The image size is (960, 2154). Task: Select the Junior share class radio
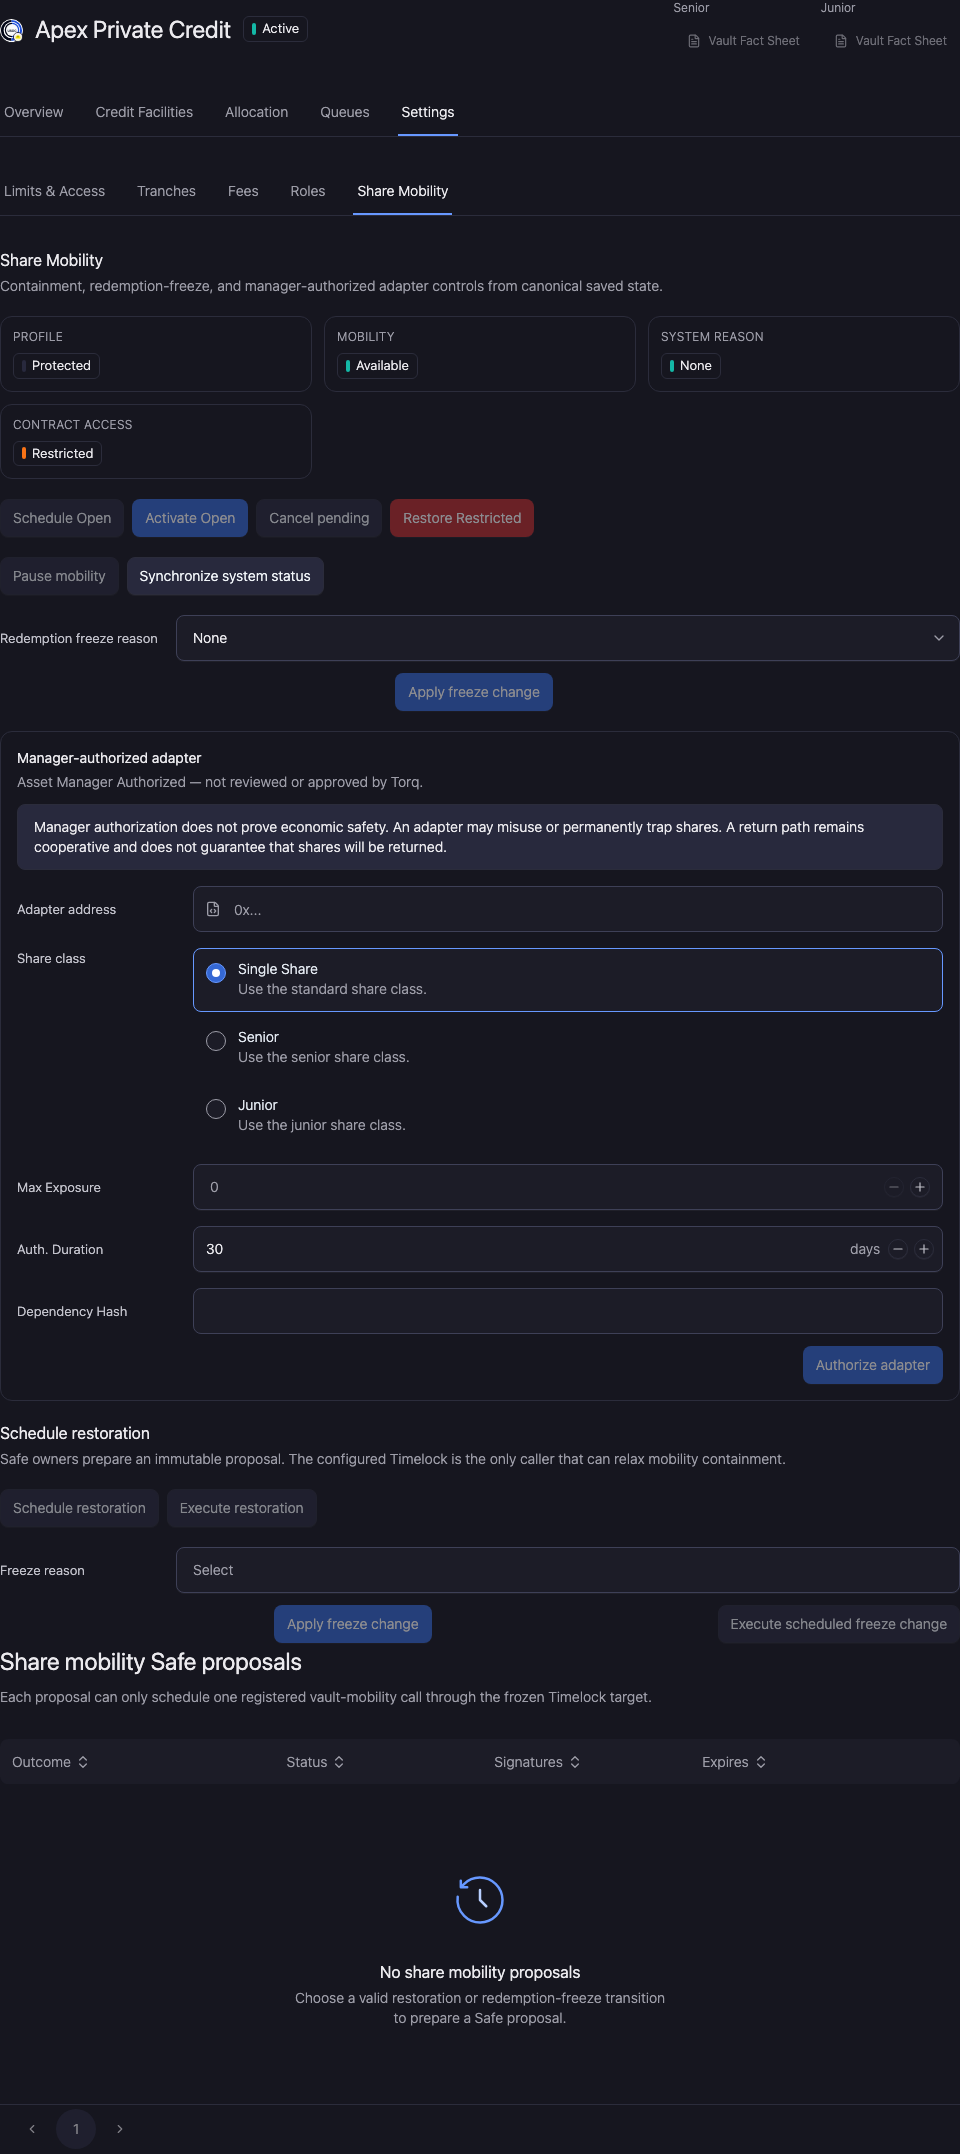(216, 1109)
